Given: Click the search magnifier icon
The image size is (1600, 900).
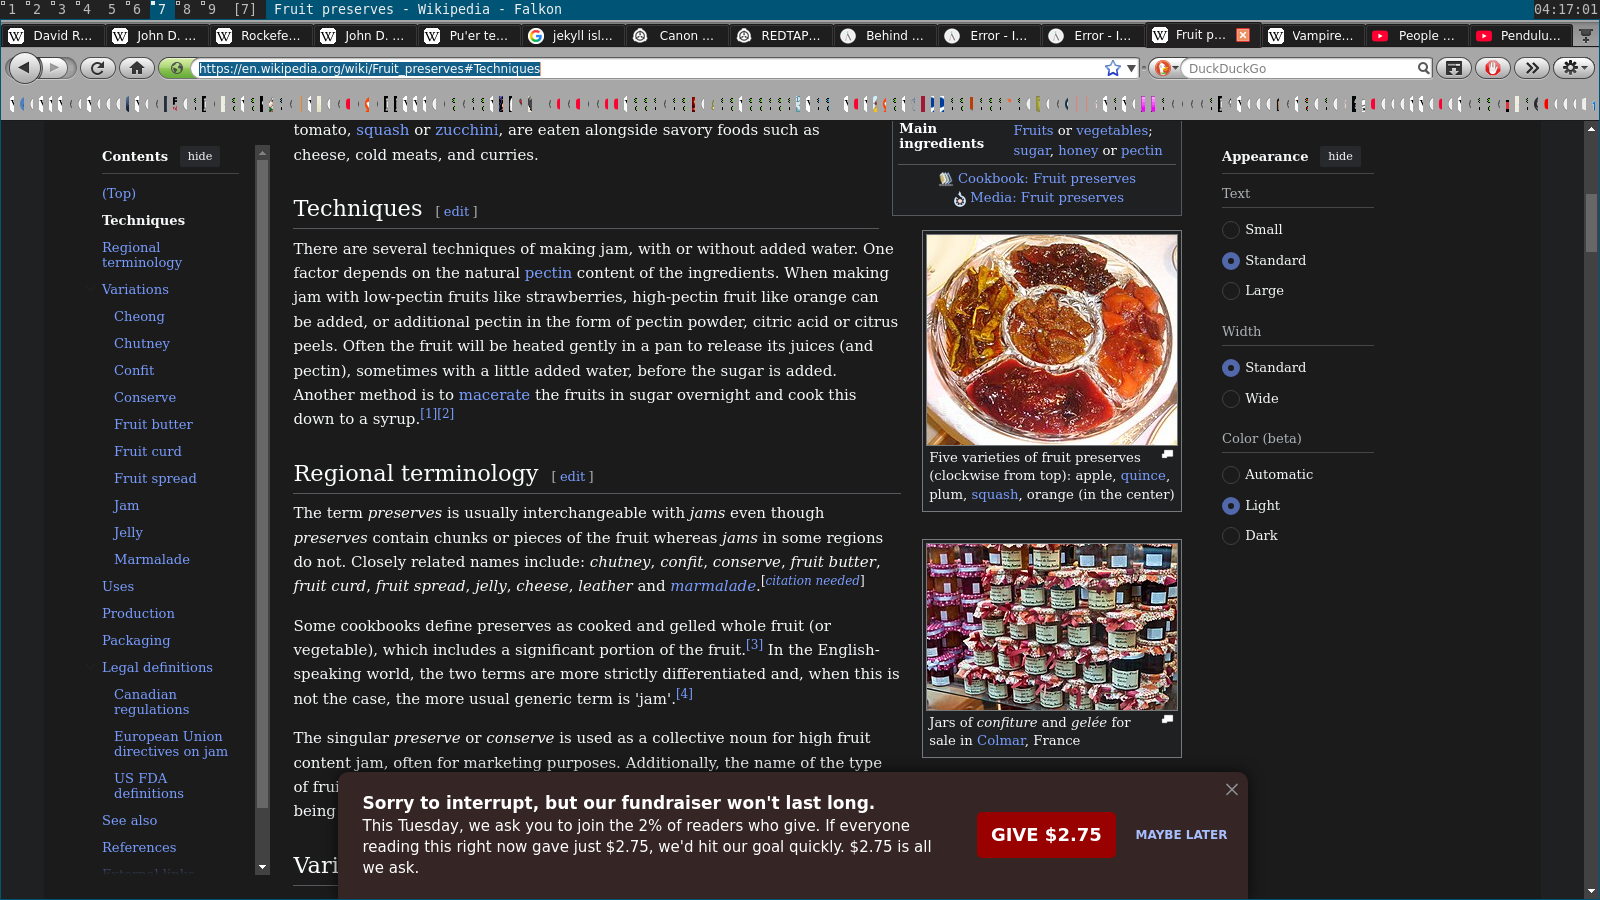Looking at the screenshot, I should tap(1423, 68).
